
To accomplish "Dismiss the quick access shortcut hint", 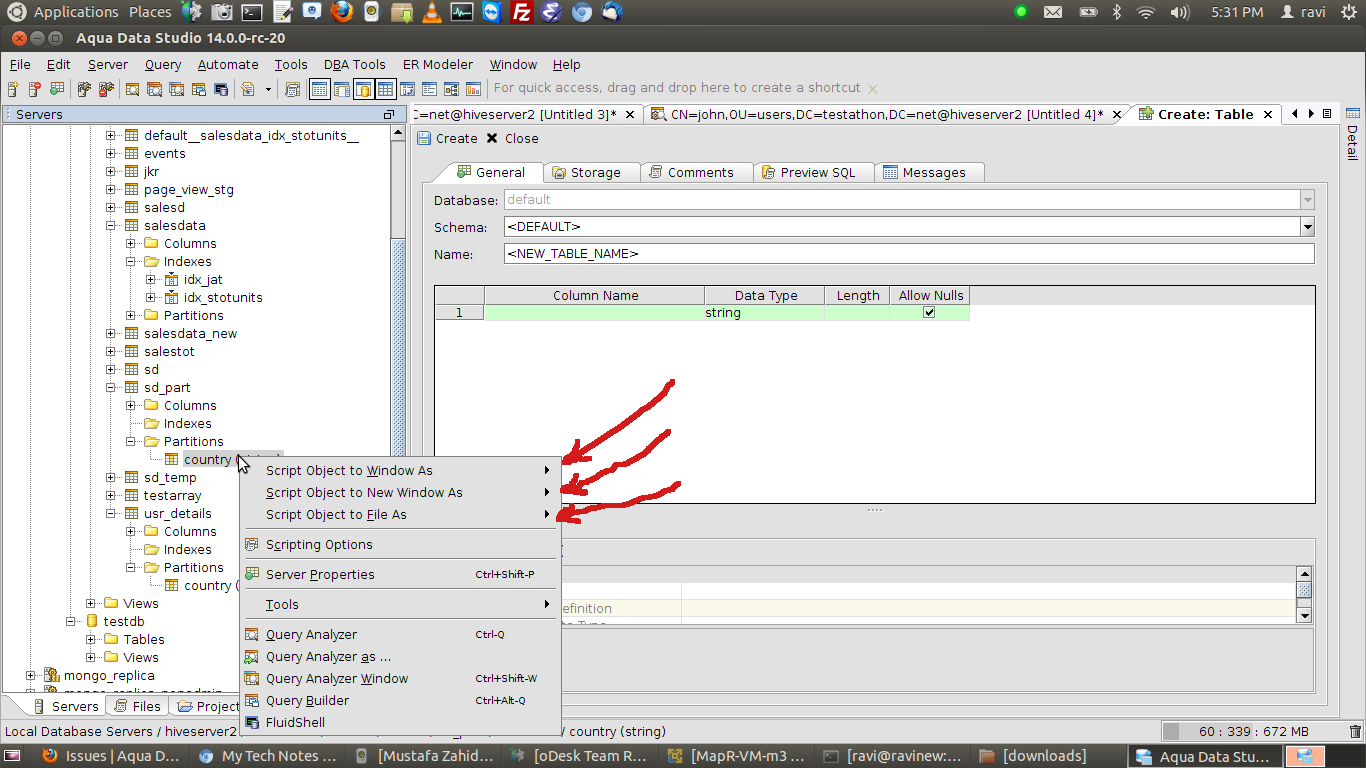I will (873, 89).
